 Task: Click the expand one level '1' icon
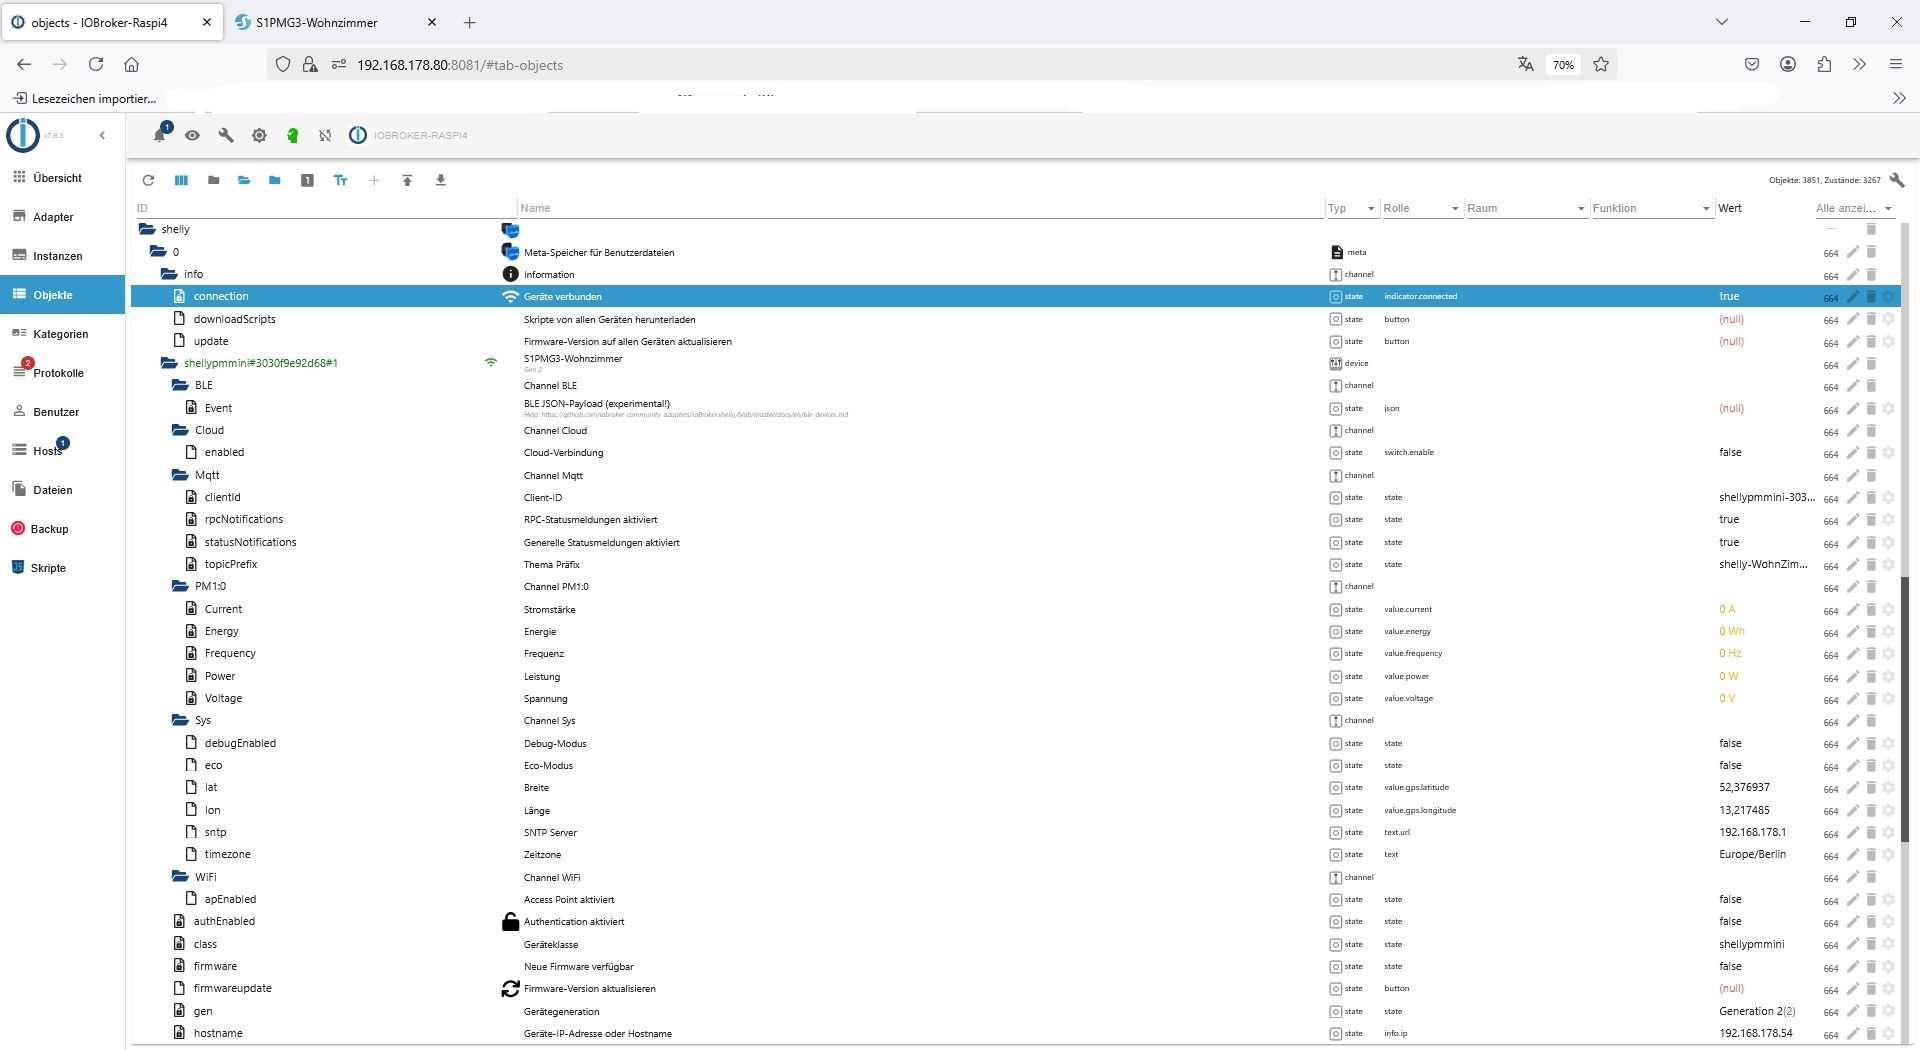coord(308,180)
